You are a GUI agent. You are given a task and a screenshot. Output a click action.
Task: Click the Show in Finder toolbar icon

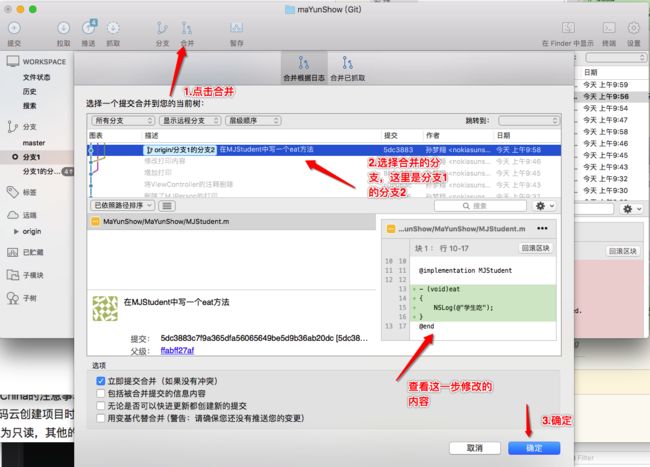click(x=568, y=28)
